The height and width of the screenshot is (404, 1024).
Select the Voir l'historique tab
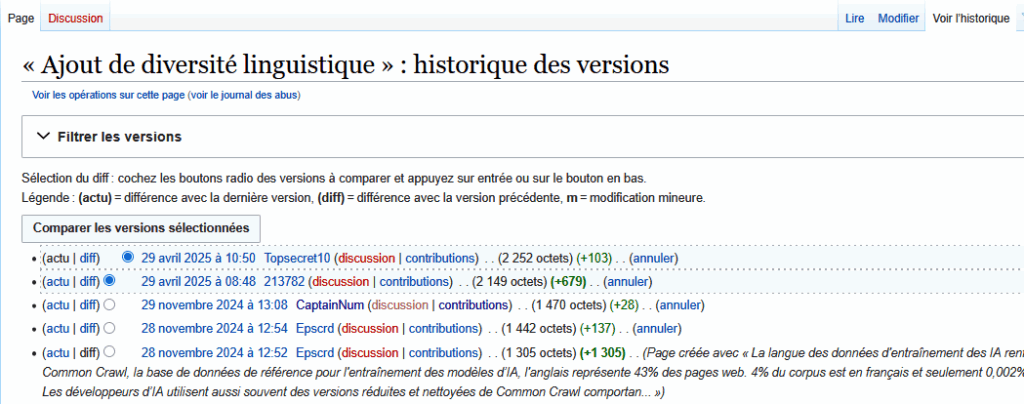point(971,18)
